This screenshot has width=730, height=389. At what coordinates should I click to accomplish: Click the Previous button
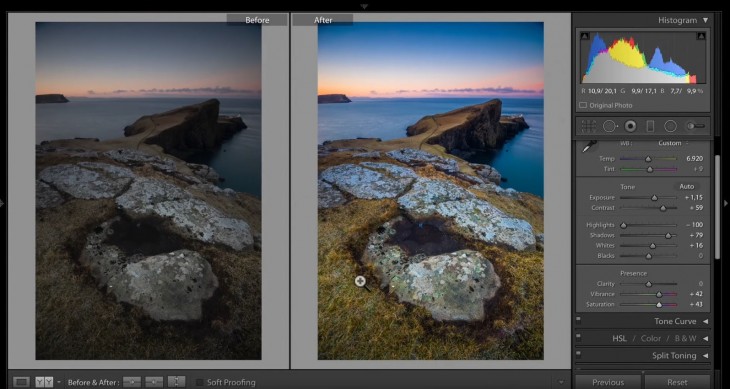pyautogui.click(x=608, y=382)
